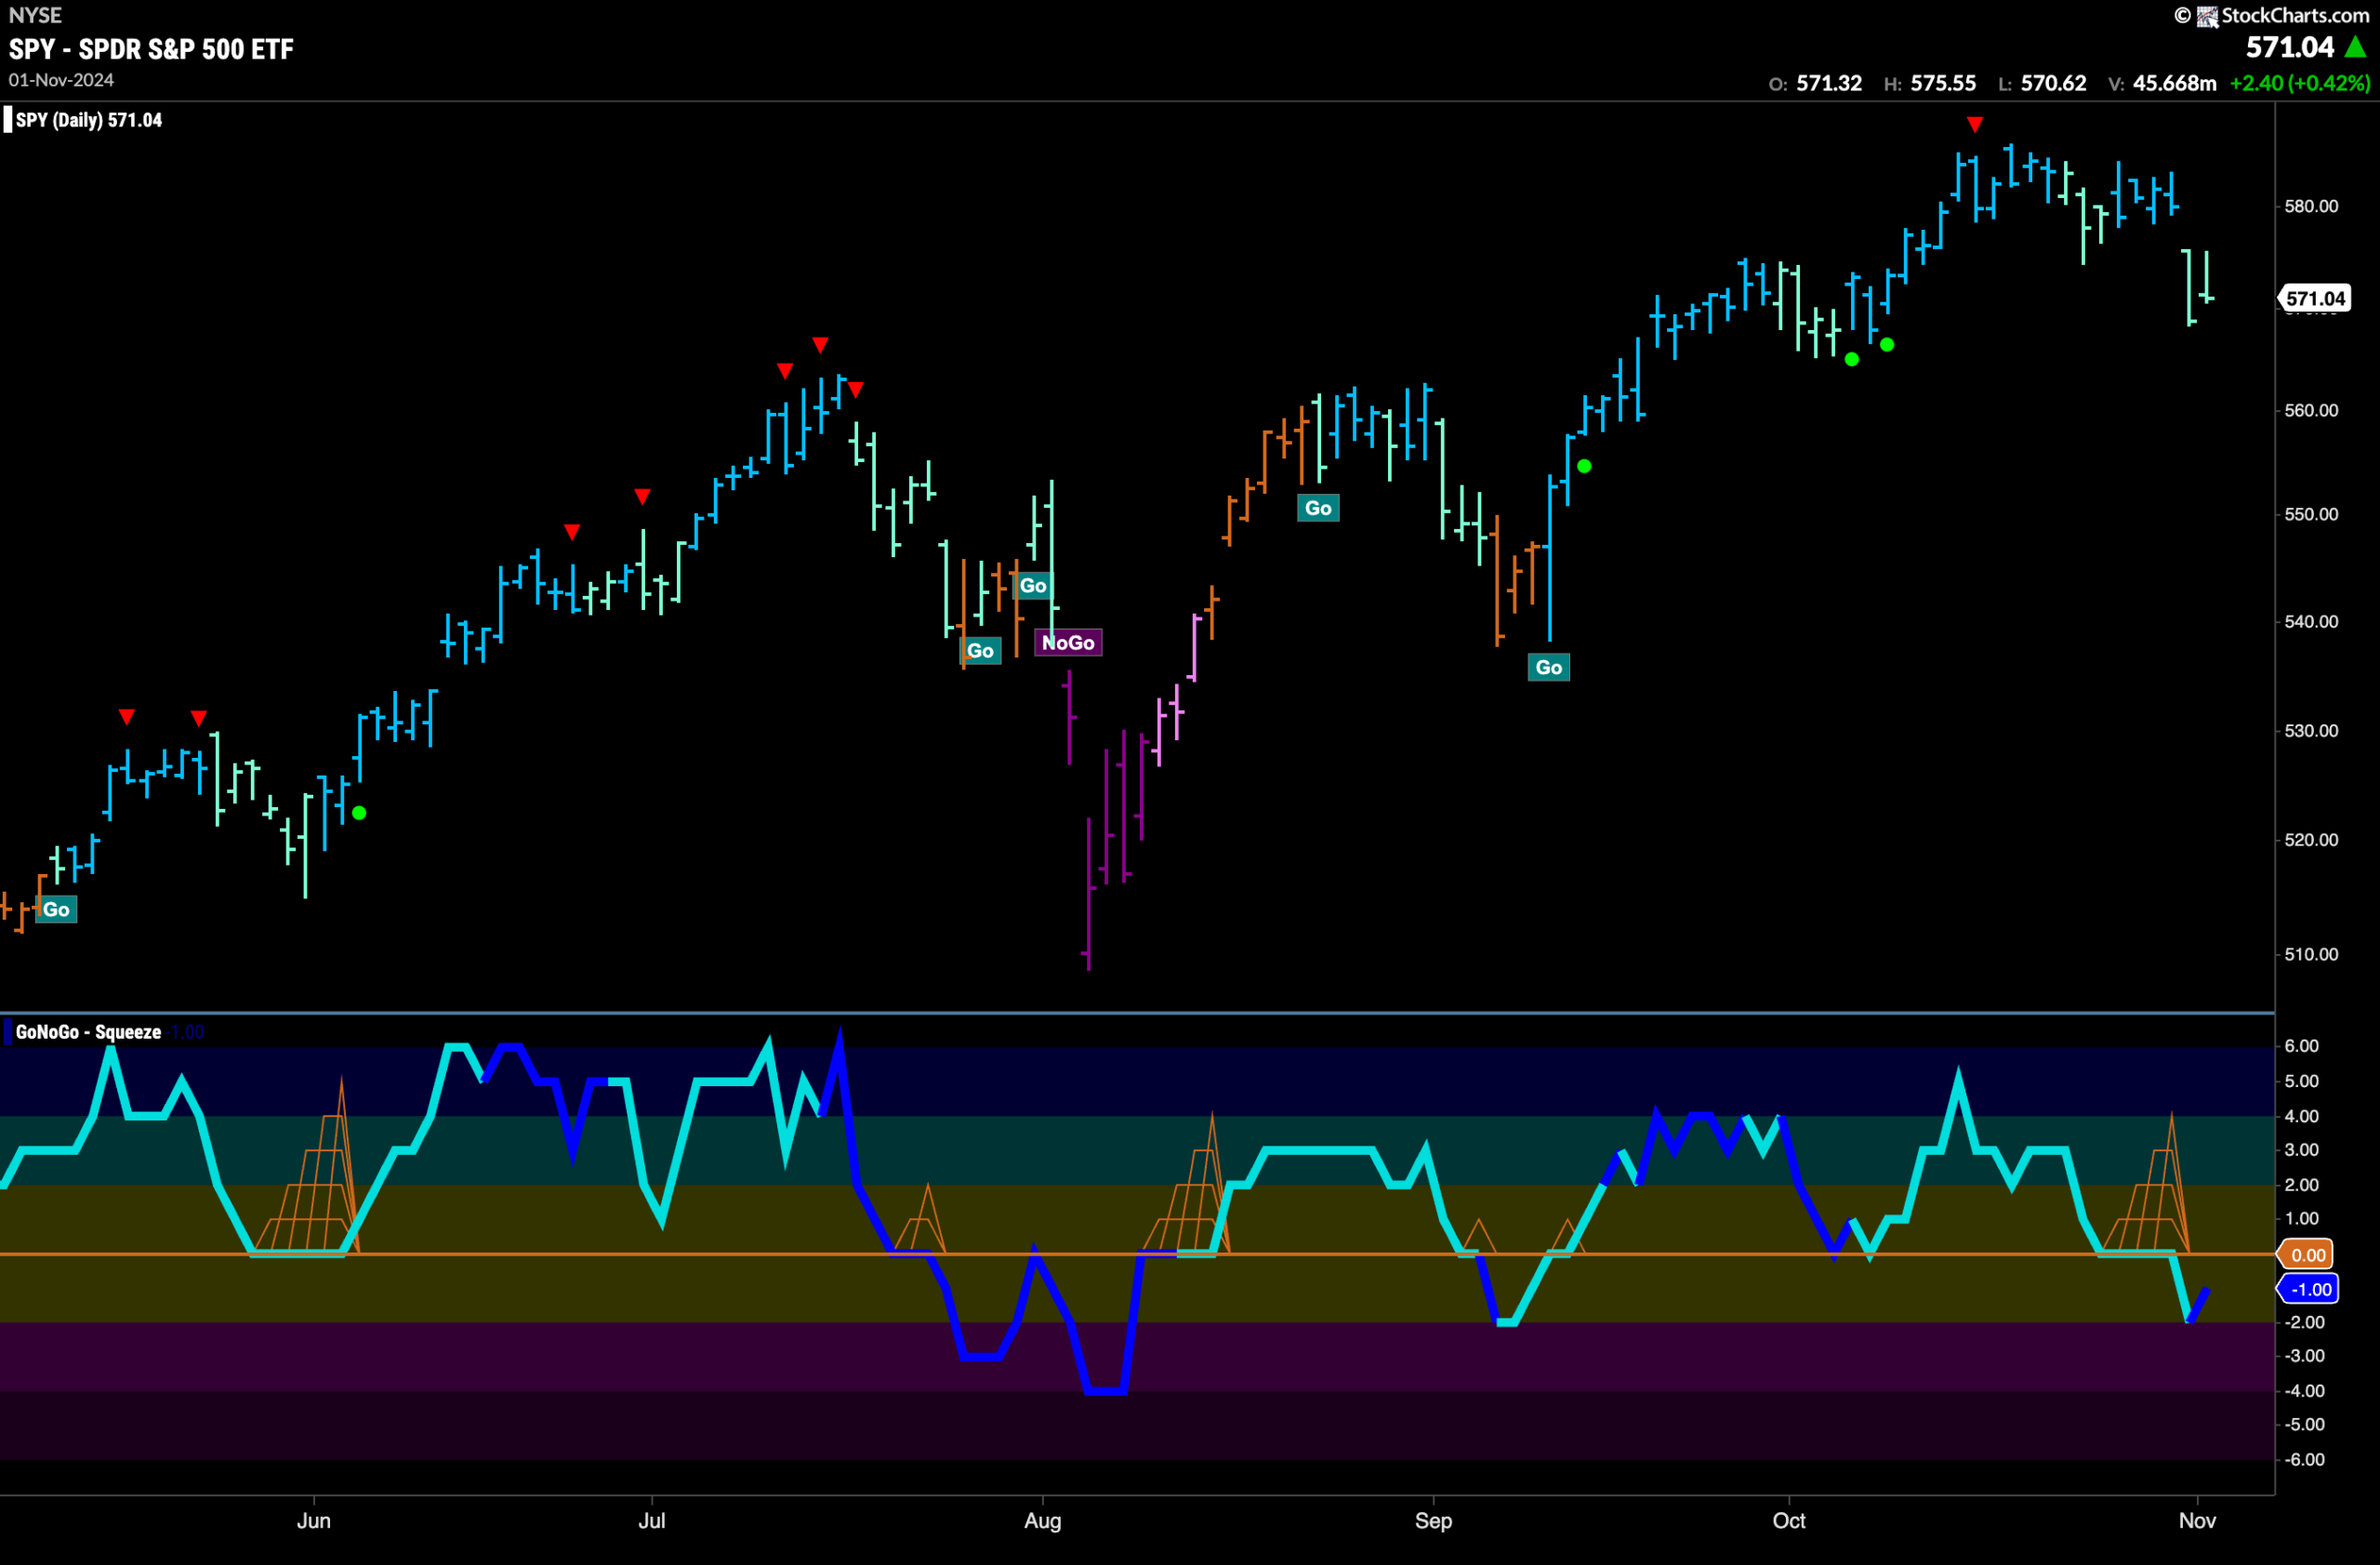Screen dimensions: 2380x1565
Task: Click the Nov label on the time axis
Action: 2197,1521
